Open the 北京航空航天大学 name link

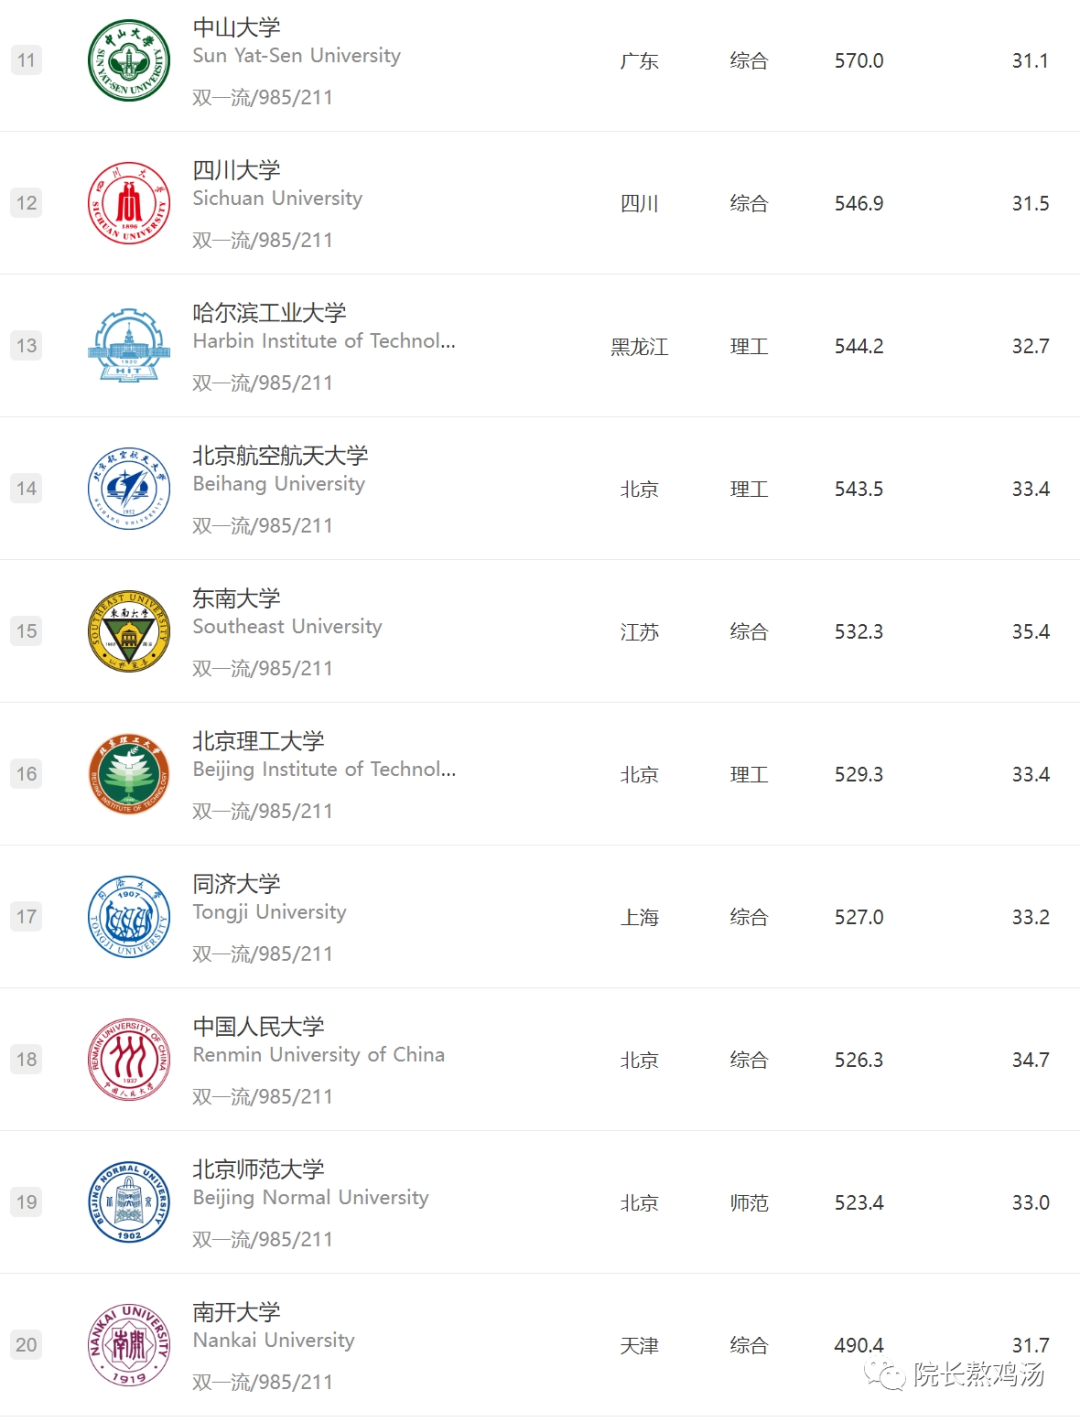tap(281, 456)
